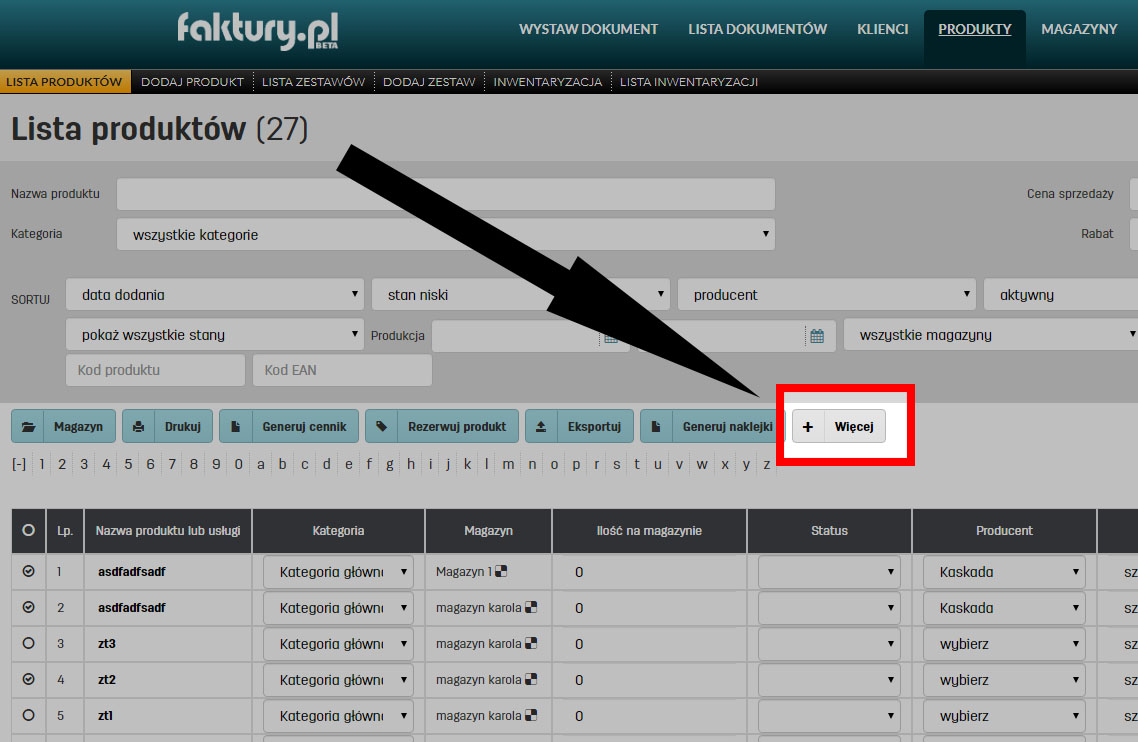Open the Więcej plus button
The width and height of the screenshot is (1138, 742).
(838, 426)
